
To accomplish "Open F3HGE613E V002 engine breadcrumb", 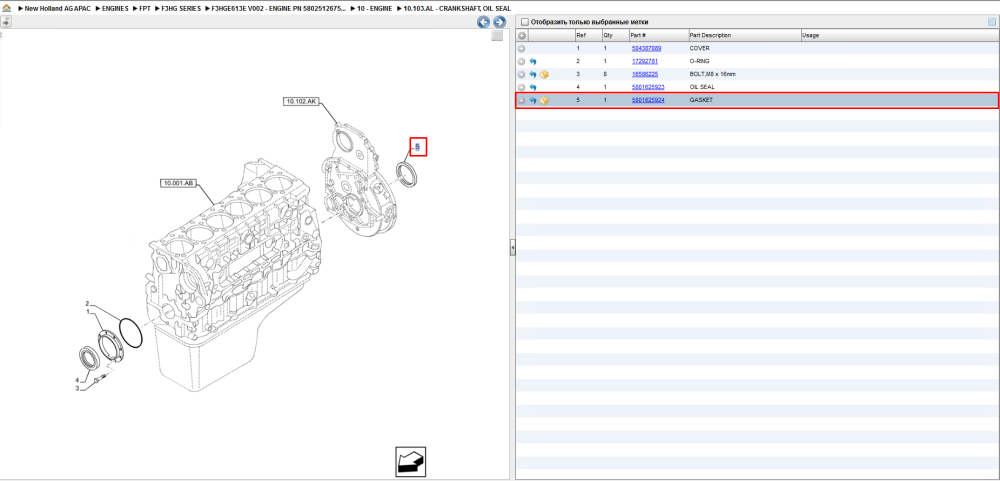I will click(279, 9).
